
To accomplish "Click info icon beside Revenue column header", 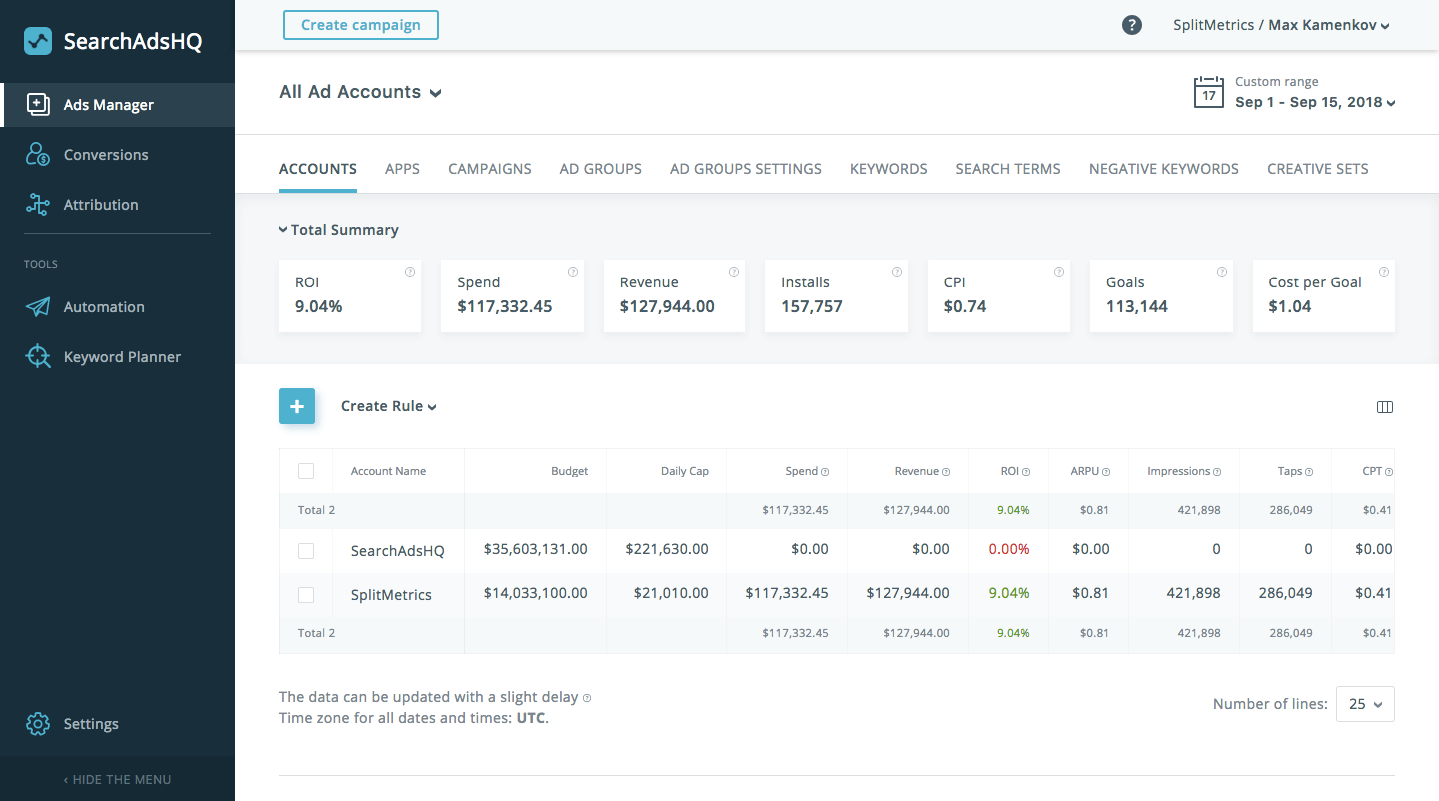I will click(946, 472).
